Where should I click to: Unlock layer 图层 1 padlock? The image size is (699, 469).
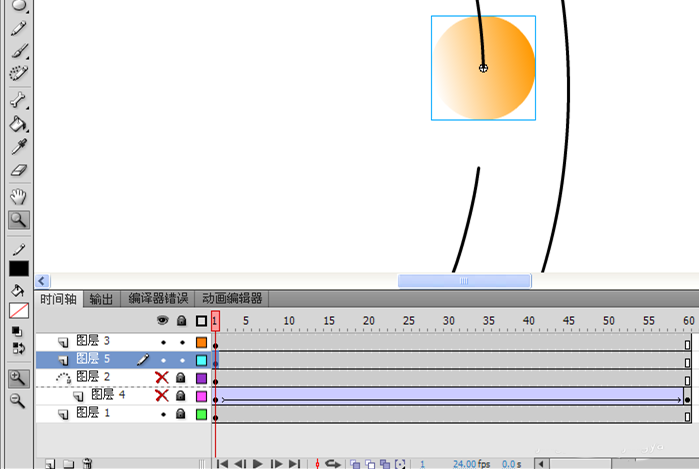181,414
